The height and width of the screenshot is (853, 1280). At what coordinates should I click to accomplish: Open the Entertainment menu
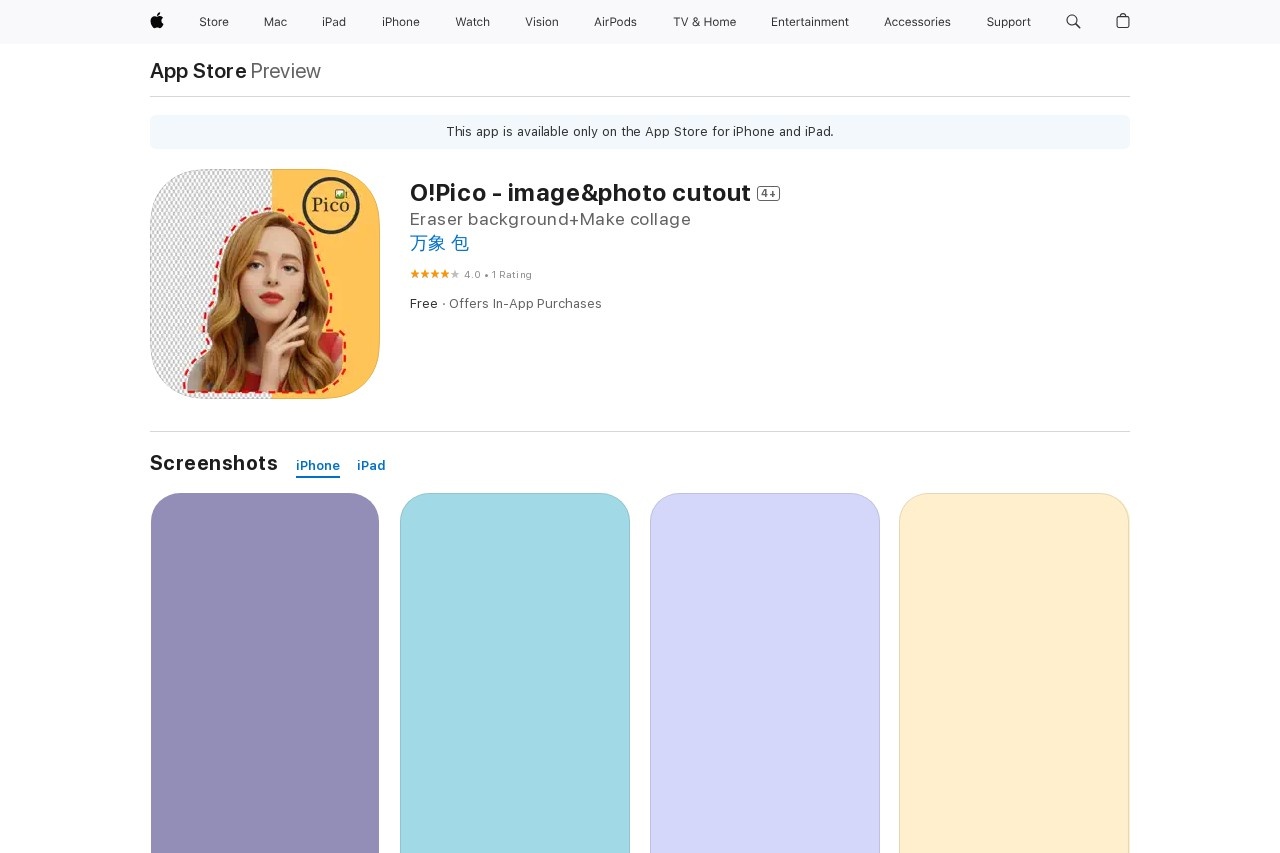(x=810, y=22)
